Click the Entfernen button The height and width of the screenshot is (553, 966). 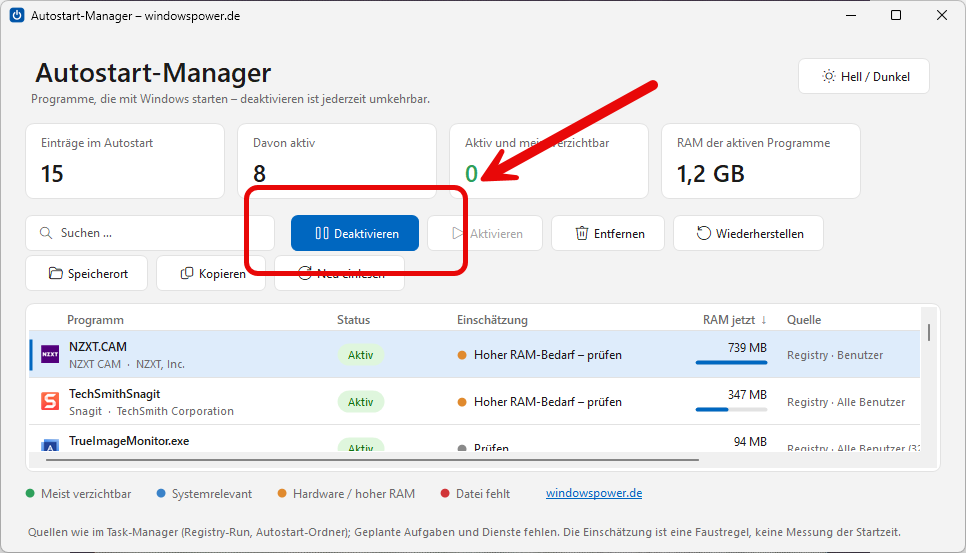(608, 233)
